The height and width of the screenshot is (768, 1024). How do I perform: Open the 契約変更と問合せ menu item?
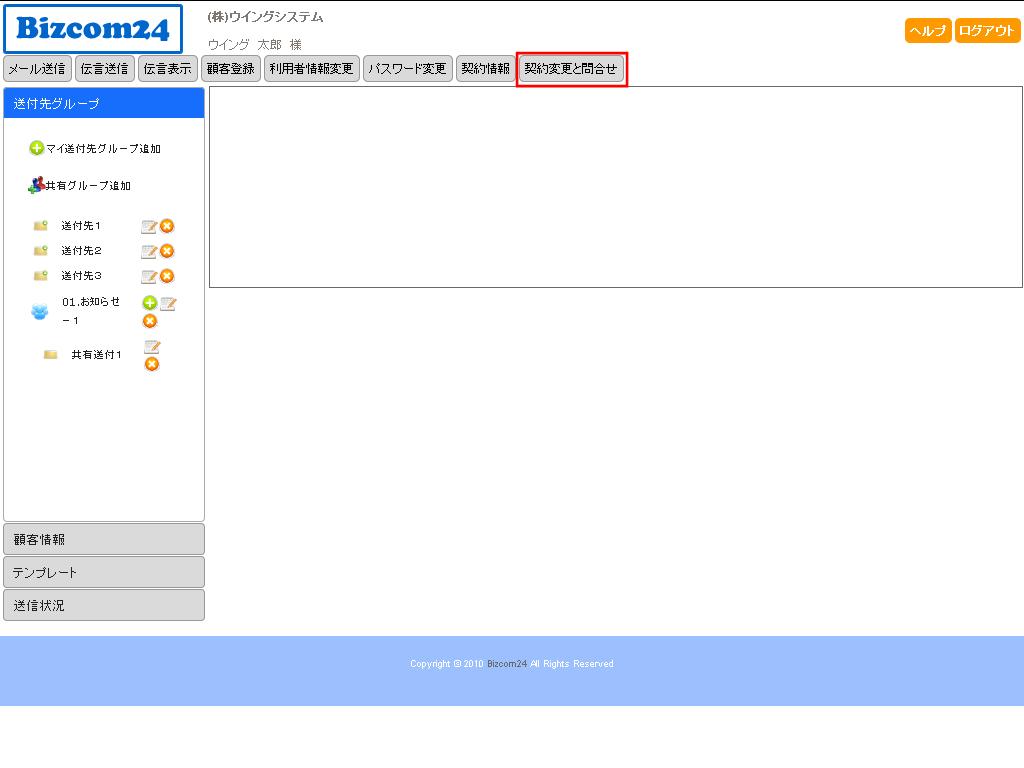[571, 69]
